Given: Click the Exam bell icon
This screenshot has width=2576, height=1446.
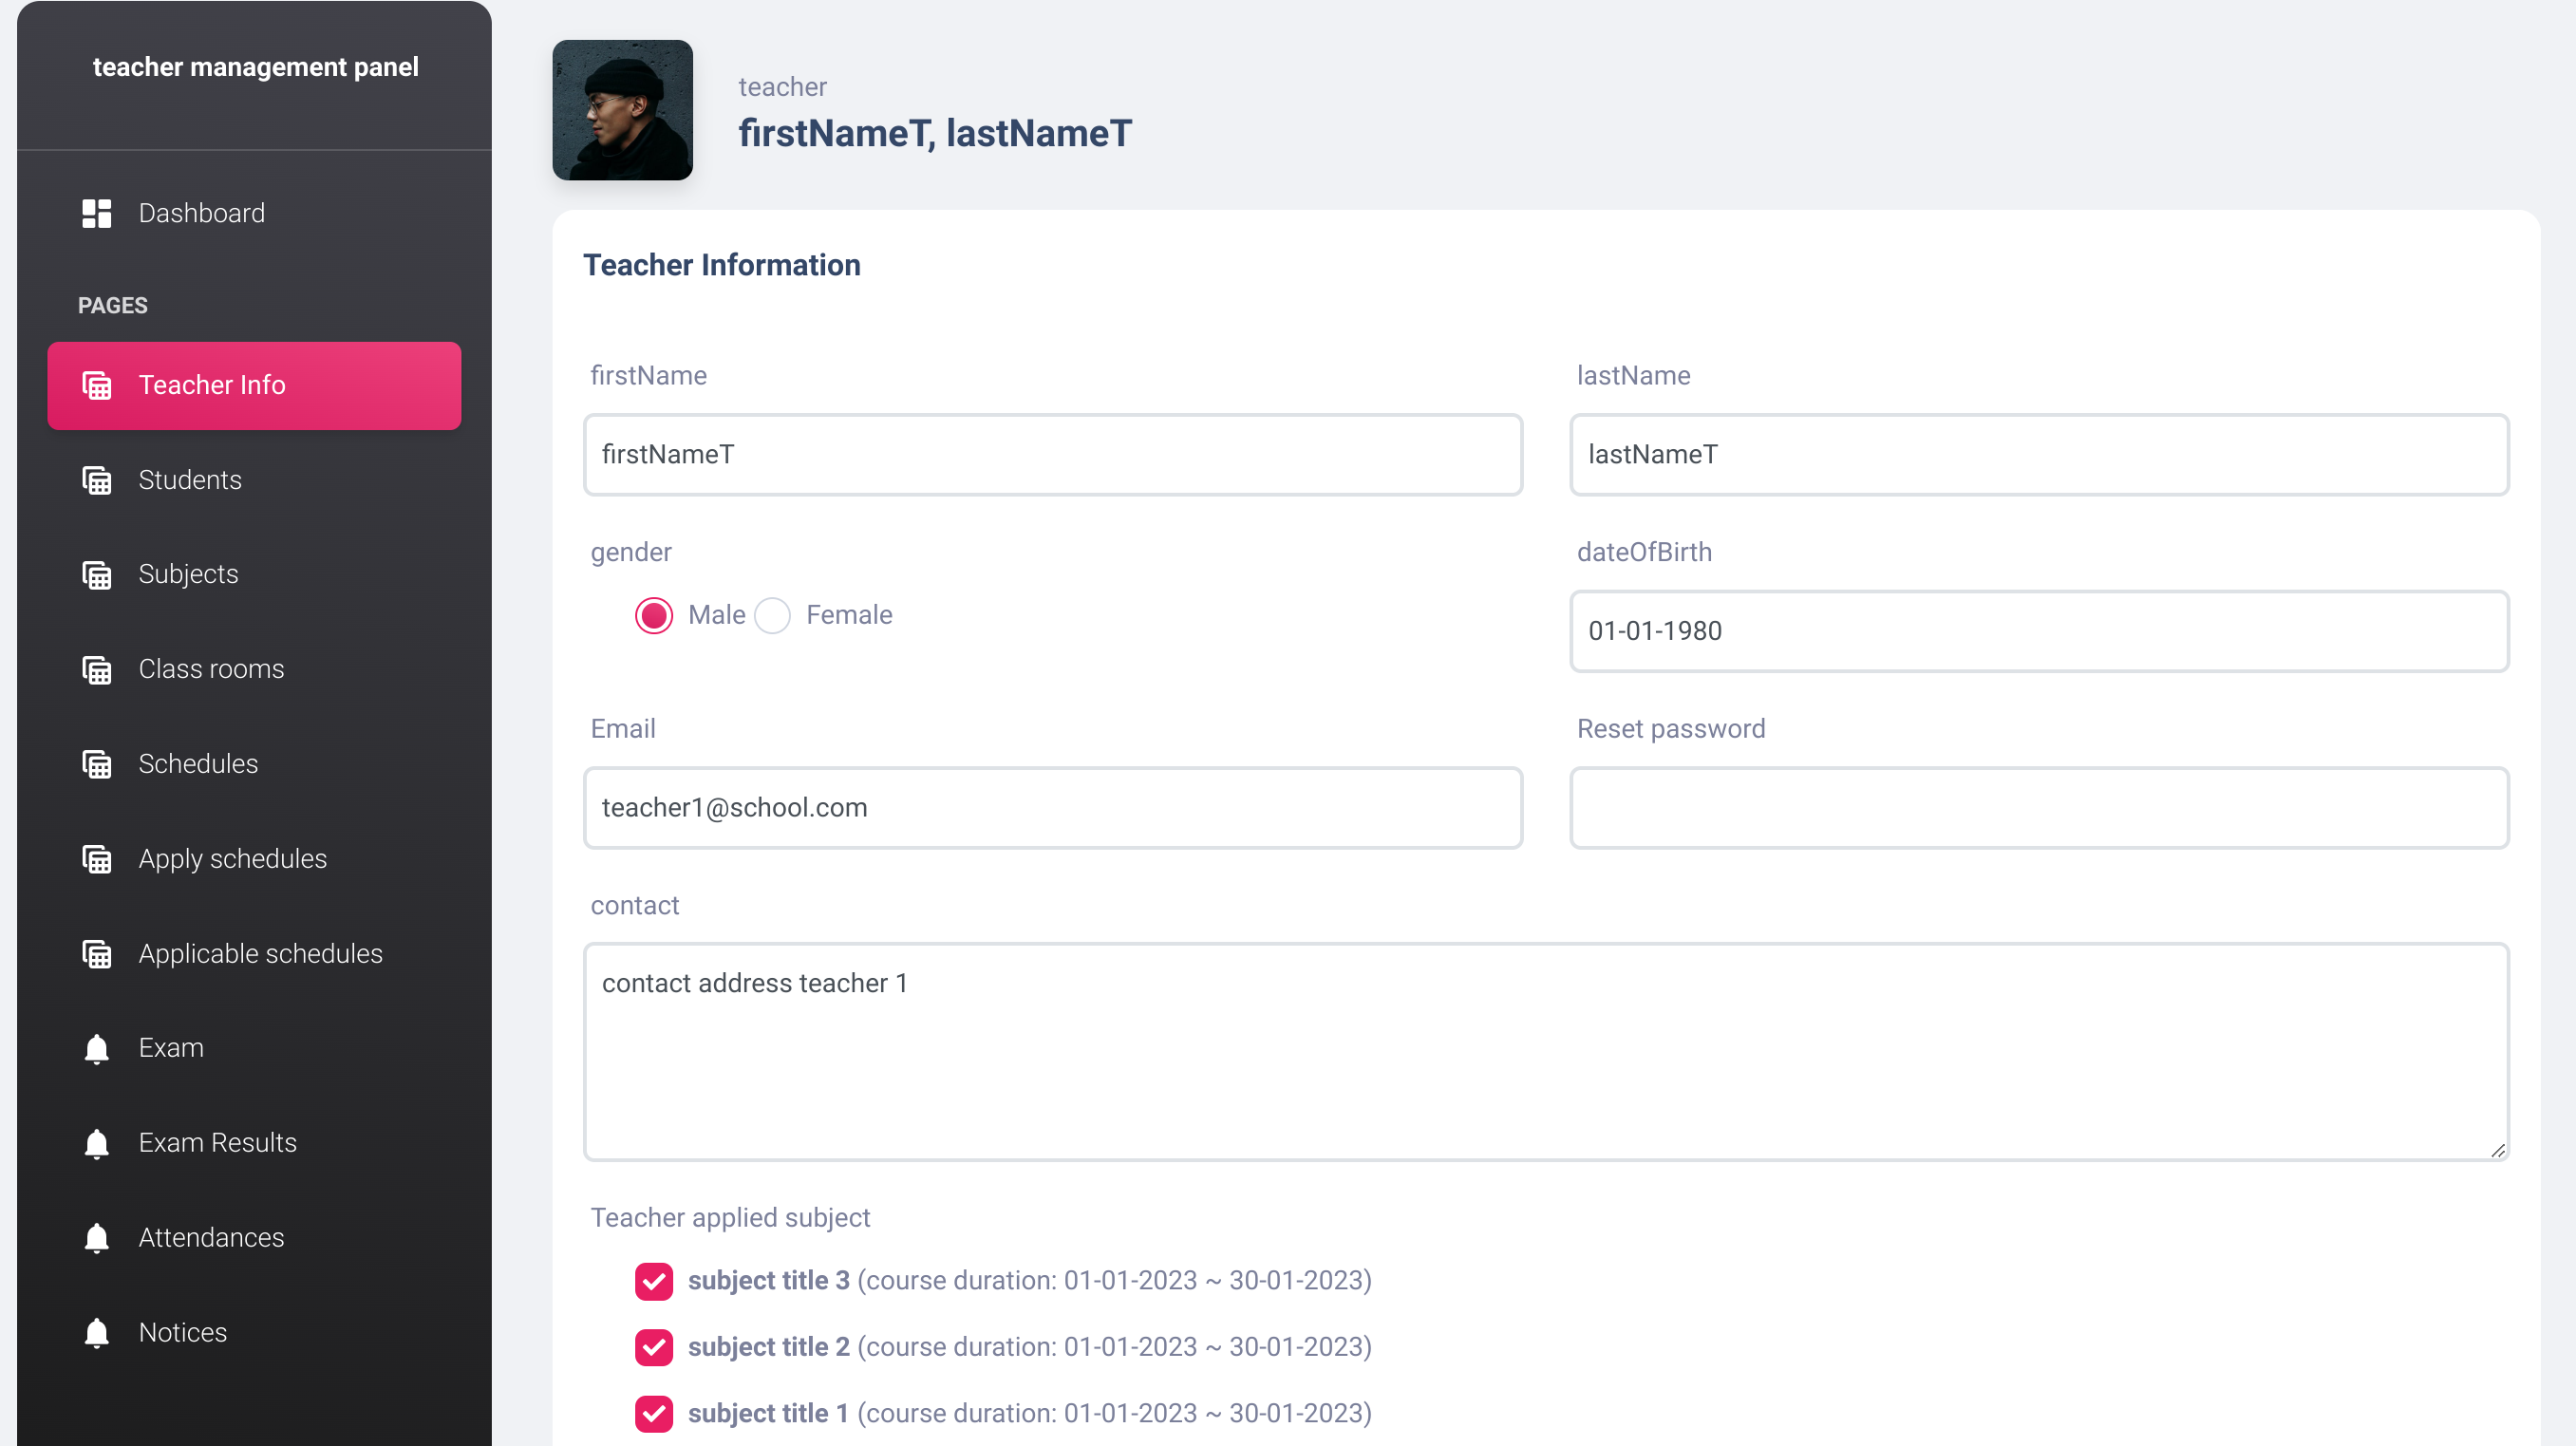Looking at the screenshot, I should (96, 1048).
